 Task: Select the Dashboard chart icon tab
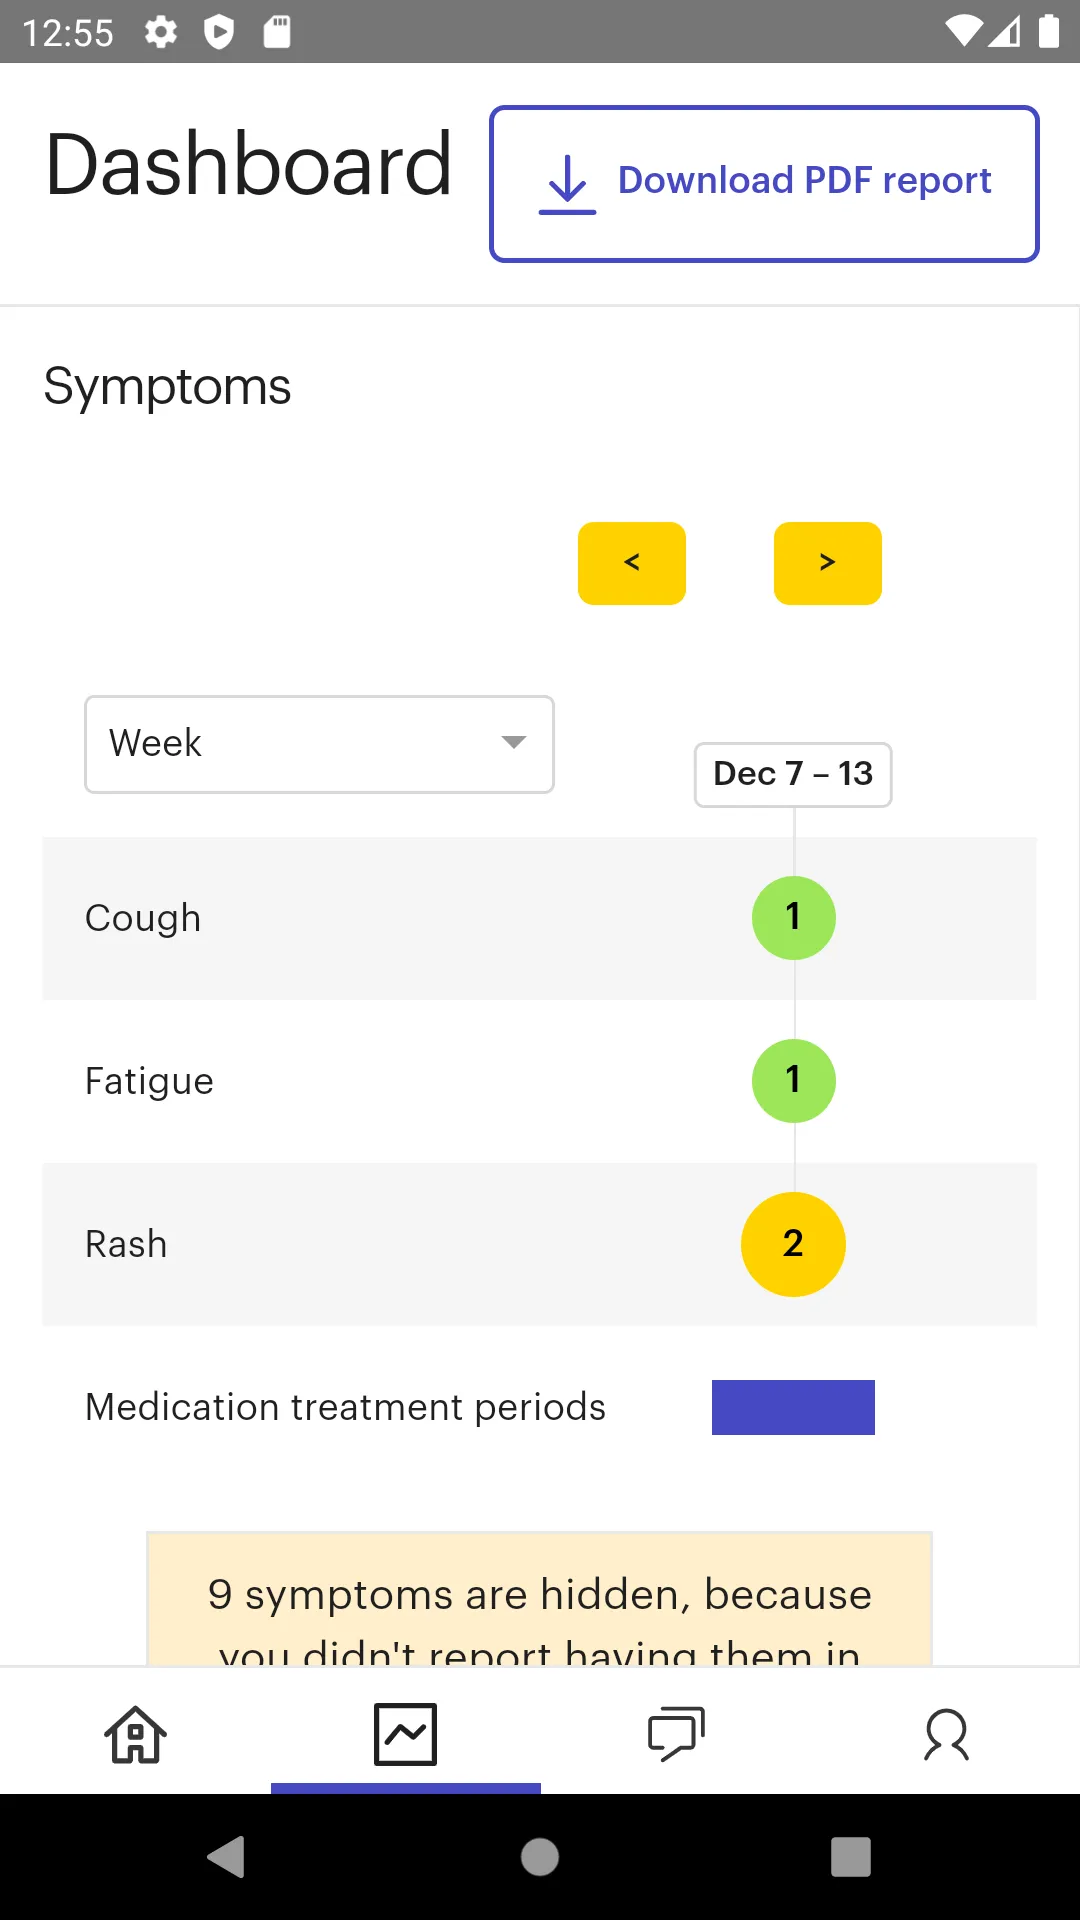click(405, 1734)
